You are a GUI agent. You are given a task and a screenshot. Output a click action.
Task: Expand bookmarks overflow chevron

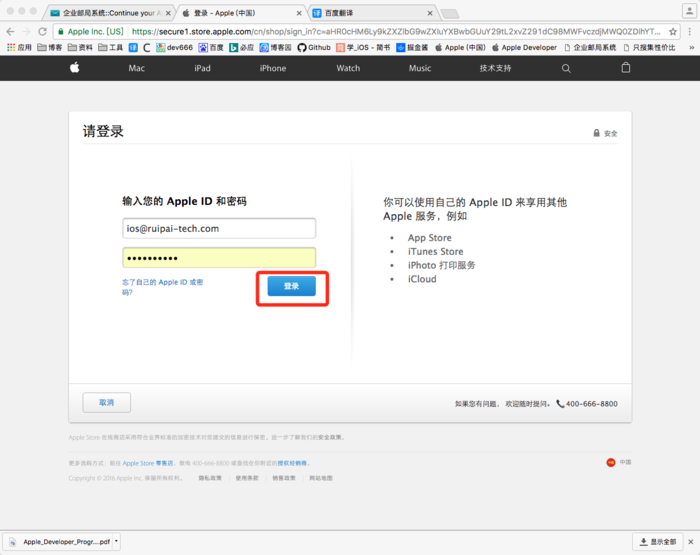(x=692, y=47)
